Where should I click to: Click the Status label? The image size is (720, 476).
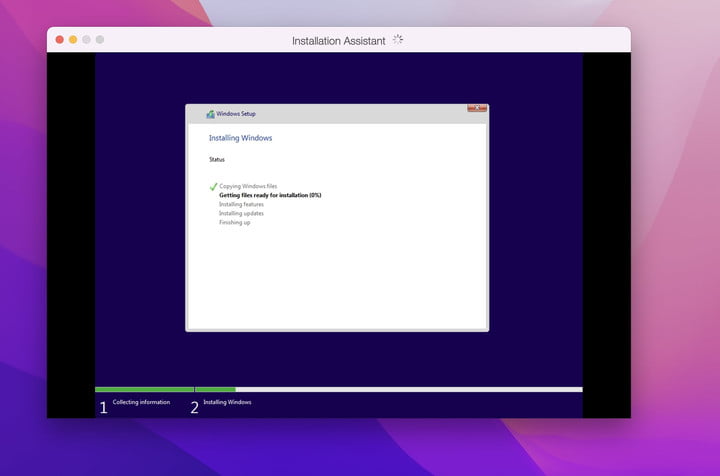[x=217, y=160]
